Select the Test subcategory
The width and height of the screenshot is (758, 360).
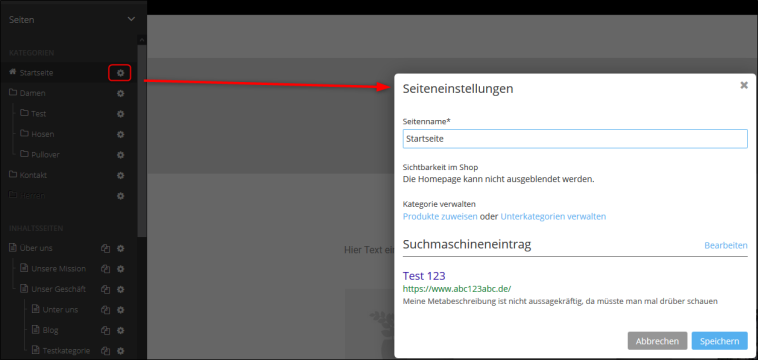pyautogui.click(x=39, y=114)
